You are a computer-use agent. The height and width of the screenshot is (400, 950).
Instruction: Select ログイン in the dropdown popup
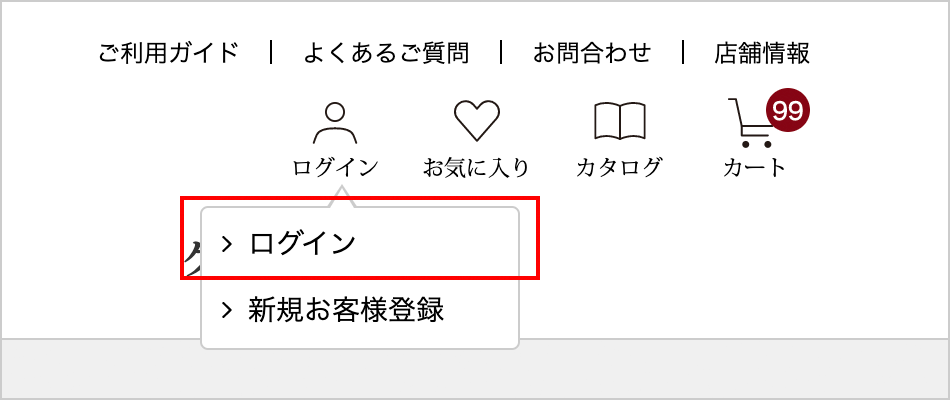pyautogui.click(x=302, y=244)
